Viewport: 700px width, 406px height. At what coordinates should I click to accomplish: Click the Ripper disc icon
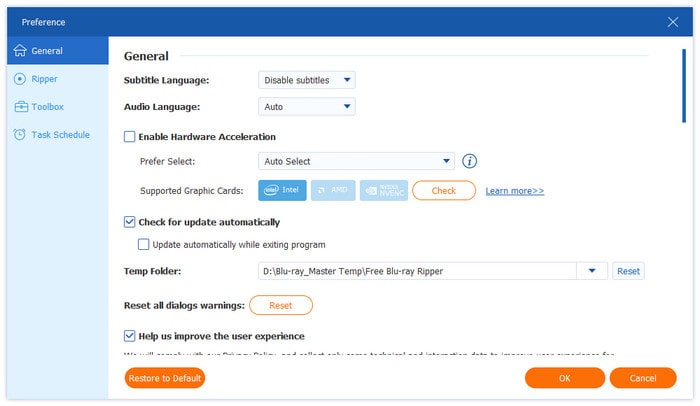click(x=20, y=79)
